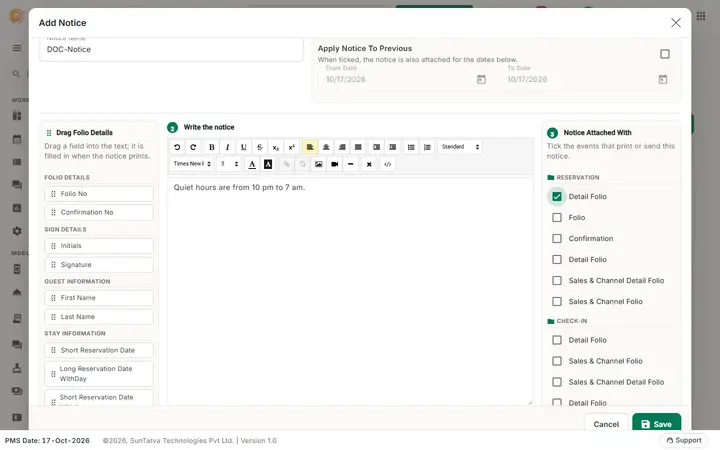Apply strikethrough formatting

point(259,147)
